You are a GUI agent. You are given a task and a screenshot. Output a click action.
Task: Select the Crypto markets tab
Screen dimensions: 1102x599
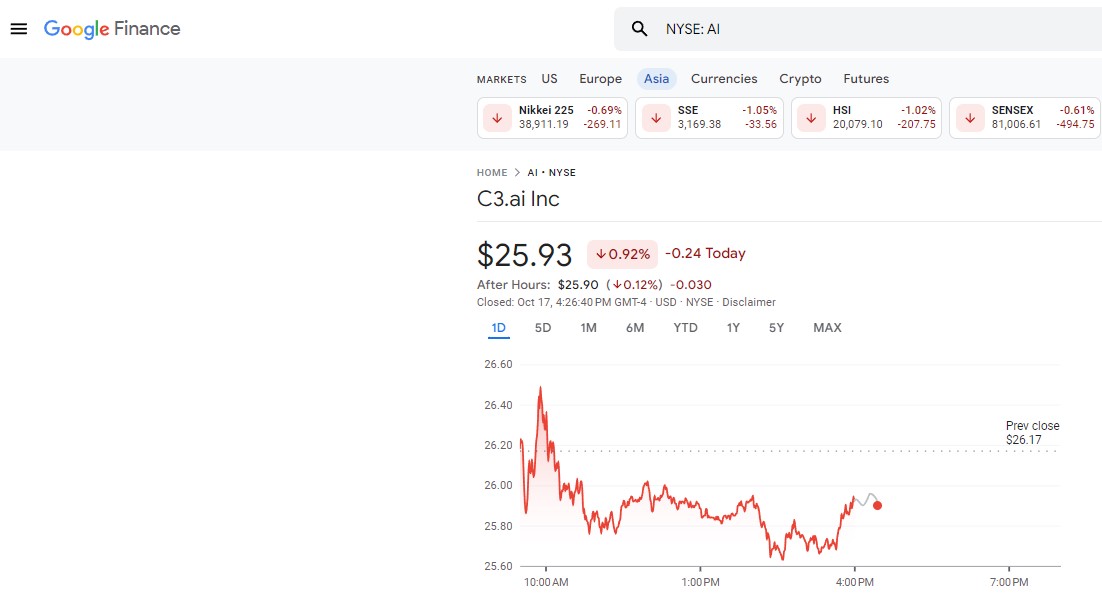pos(800,79)
